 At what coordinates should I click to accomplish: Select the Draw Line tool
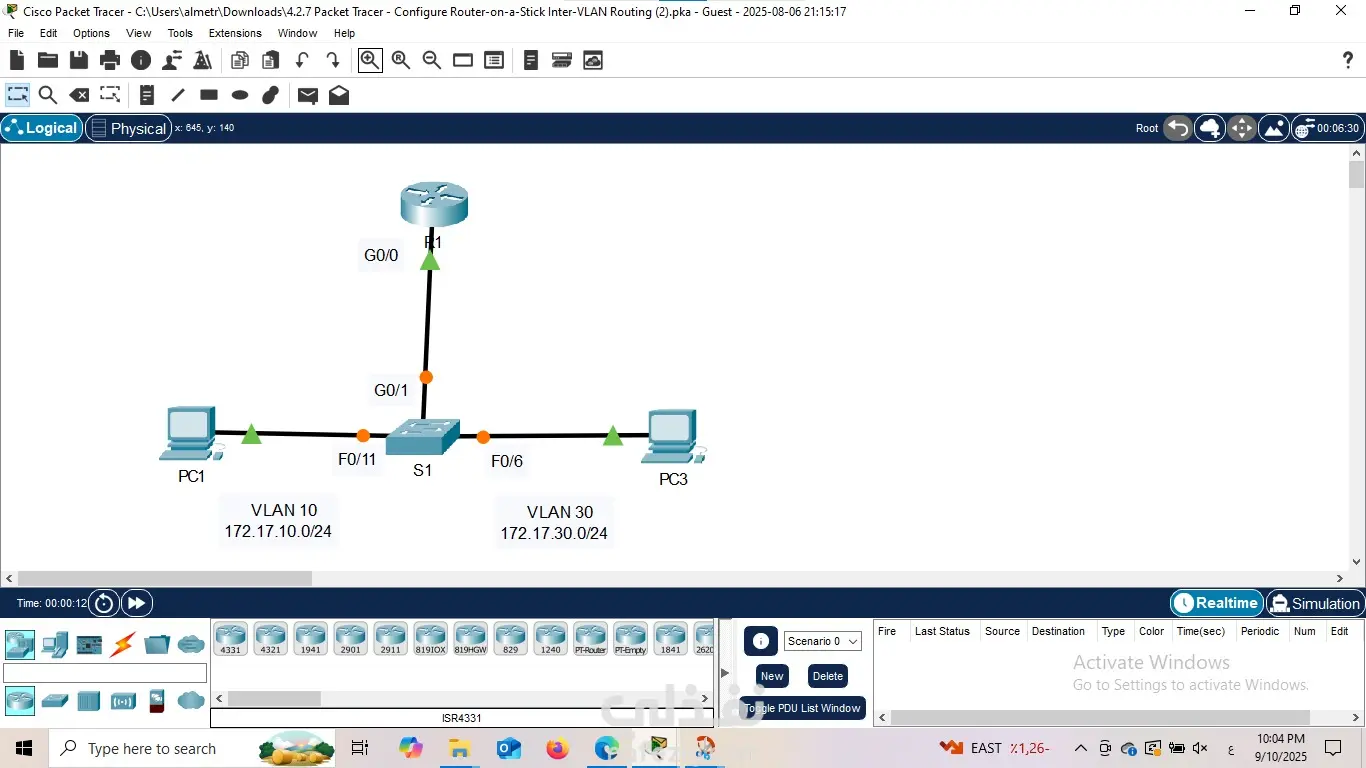click(178, 95)
